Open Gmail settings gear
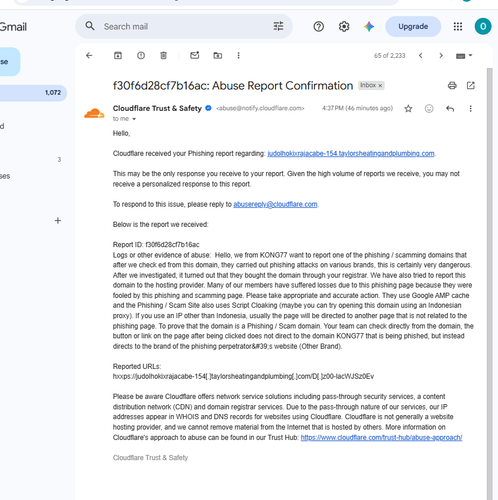The width and height of the screenshot is (498, 500). (x=344, y=26)
